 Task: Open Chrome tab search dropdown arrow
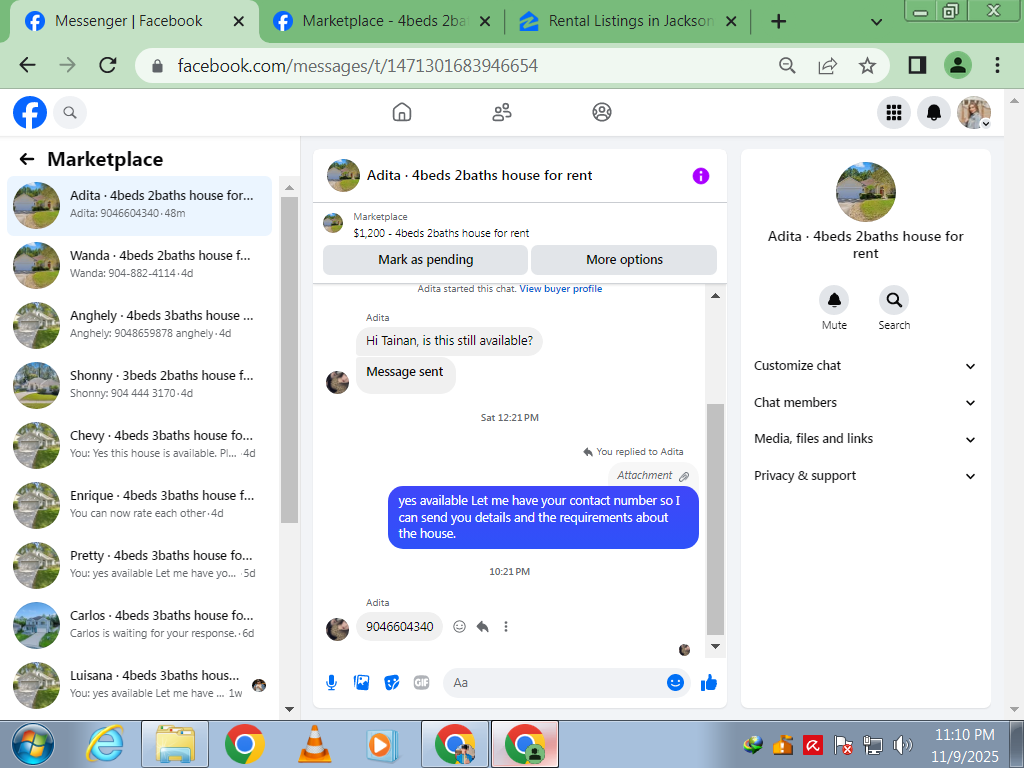click(876, 22)
